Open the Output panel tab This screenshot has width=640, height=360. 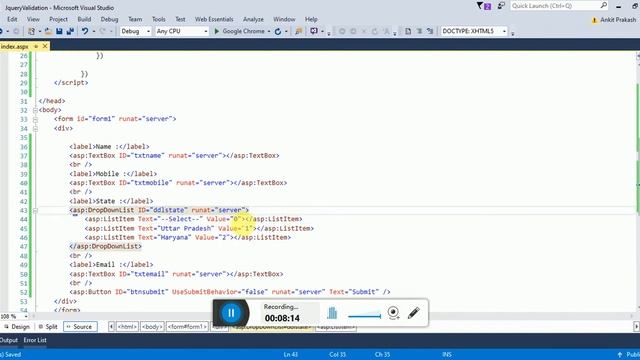9,340
